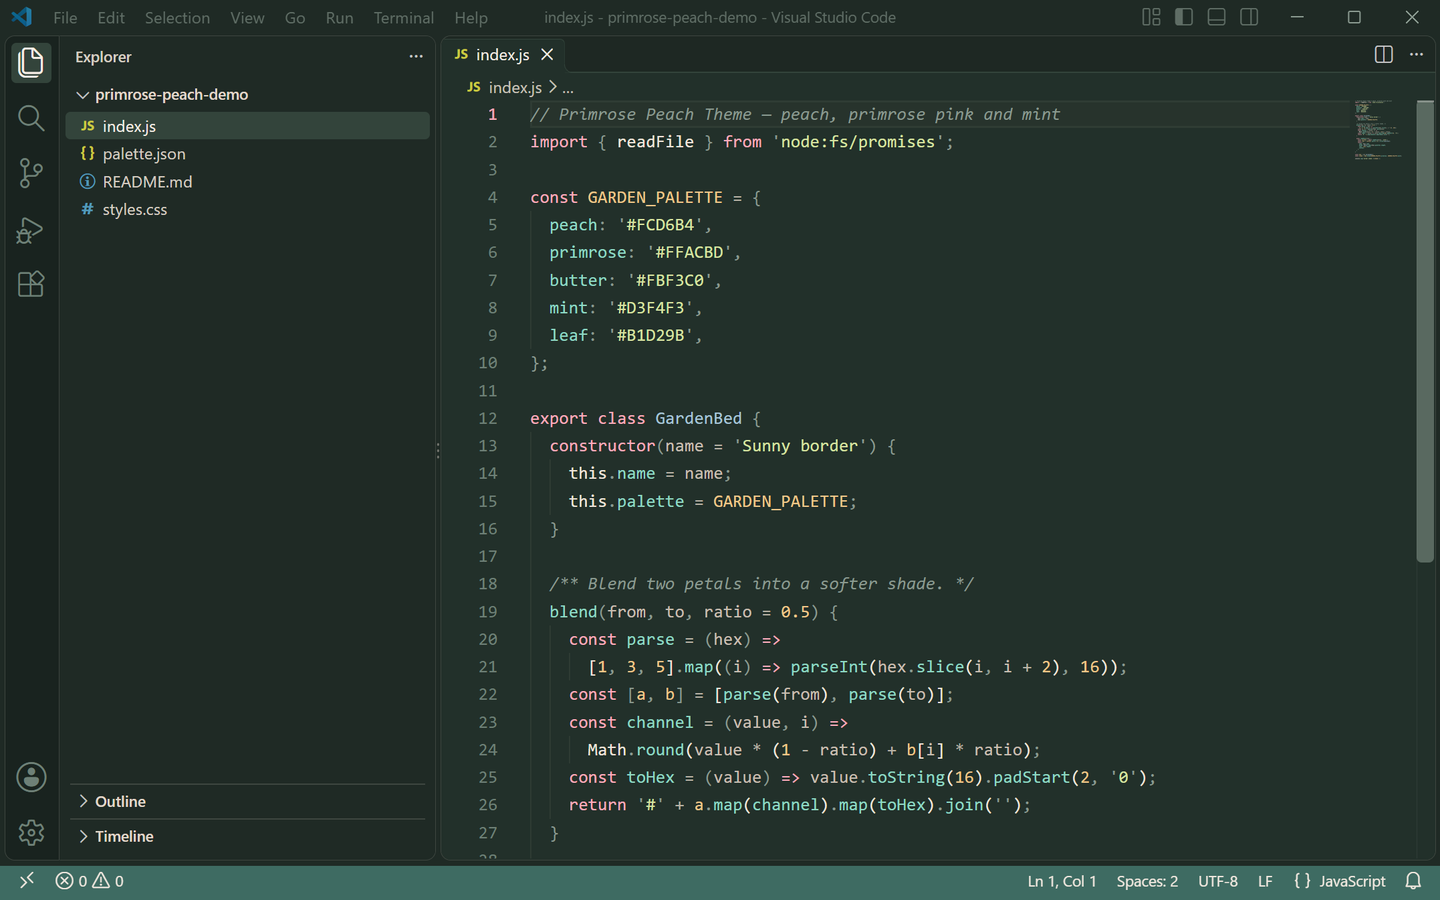
Task: Open styles.css in the Explorer
Action: point(248,209)
